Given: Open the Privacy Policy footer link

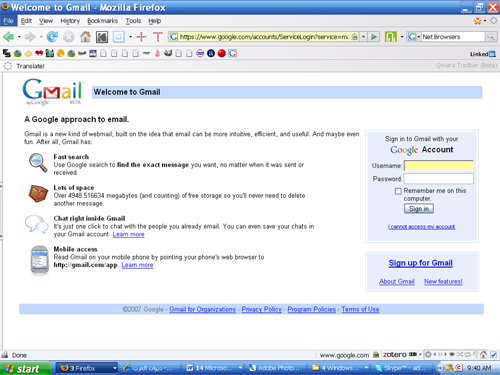Looking at the screenshot, I should [261, 309].
